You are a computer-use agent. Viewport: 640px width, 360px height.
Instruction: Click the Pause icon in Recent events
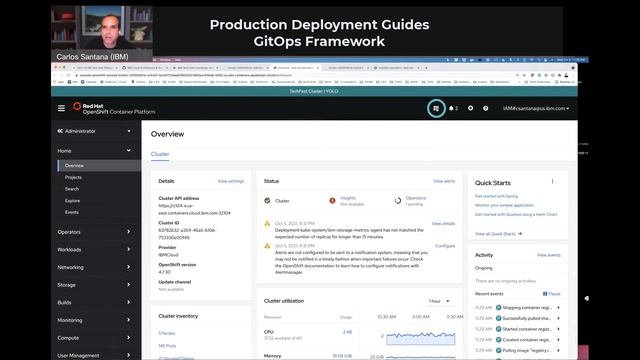pos(545,294)
